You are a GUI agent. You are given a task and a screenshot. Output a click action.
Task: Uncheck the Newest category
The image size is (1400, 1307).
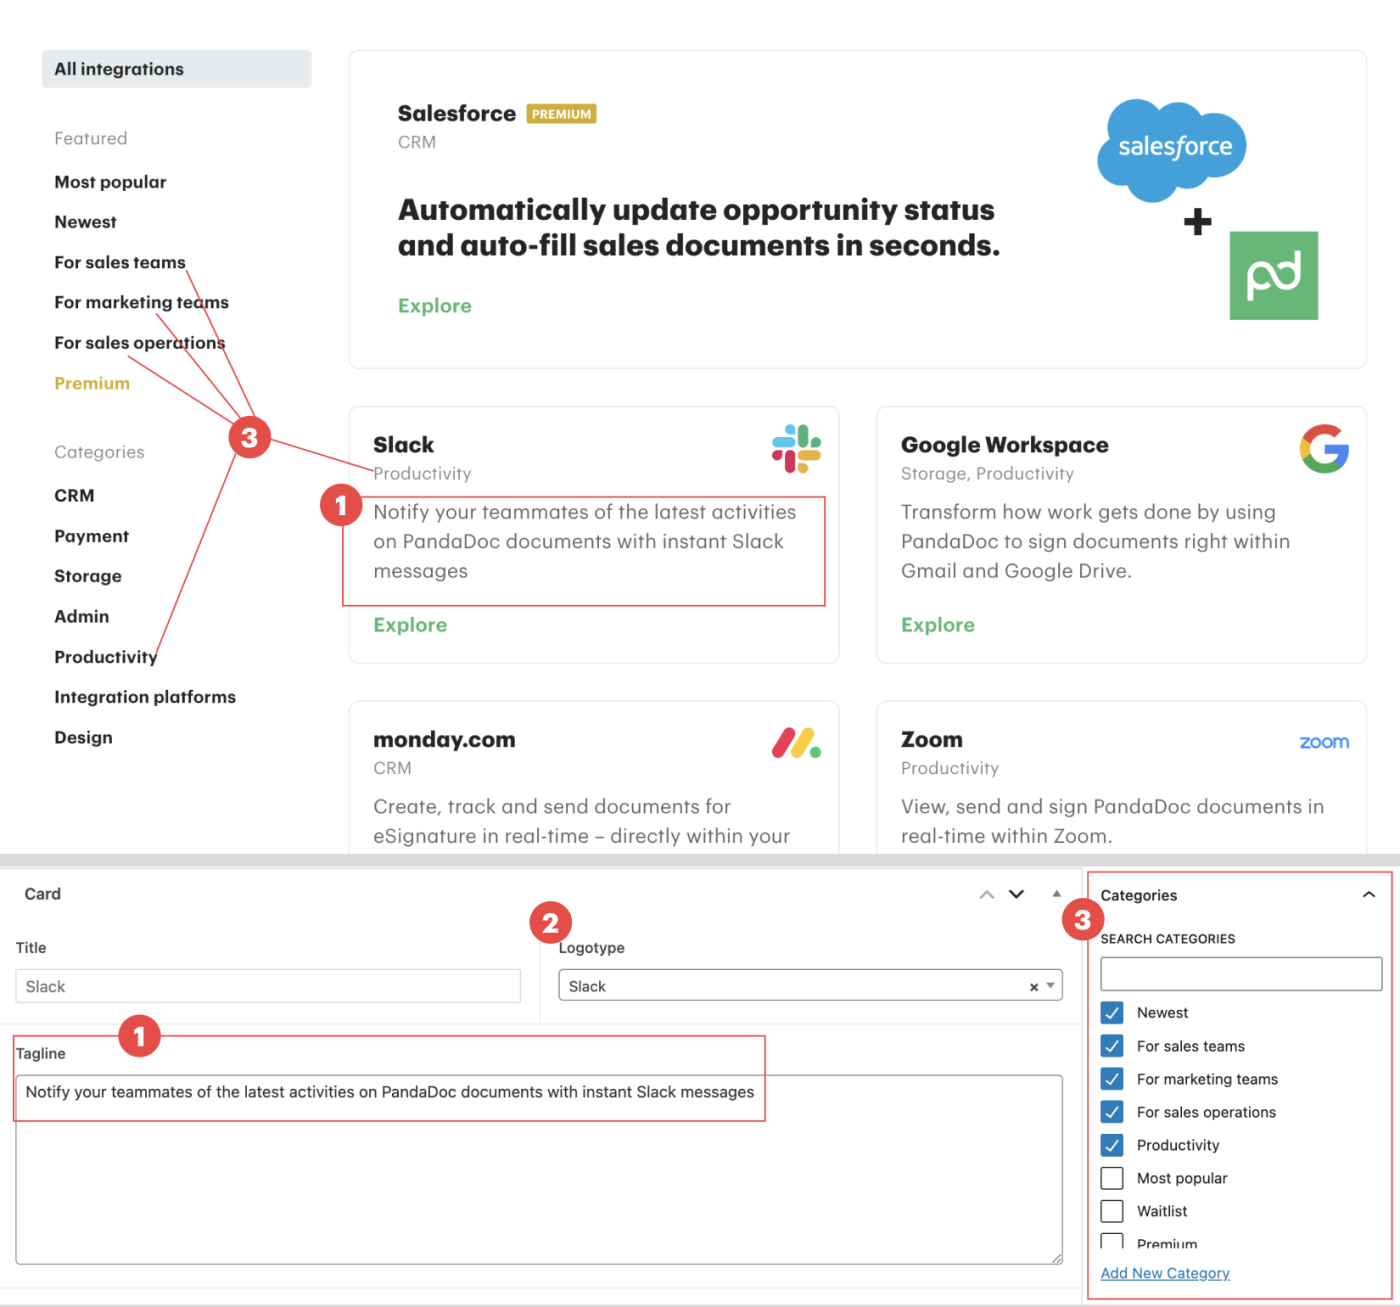pyautogui.click(x=1112, y=1013)
